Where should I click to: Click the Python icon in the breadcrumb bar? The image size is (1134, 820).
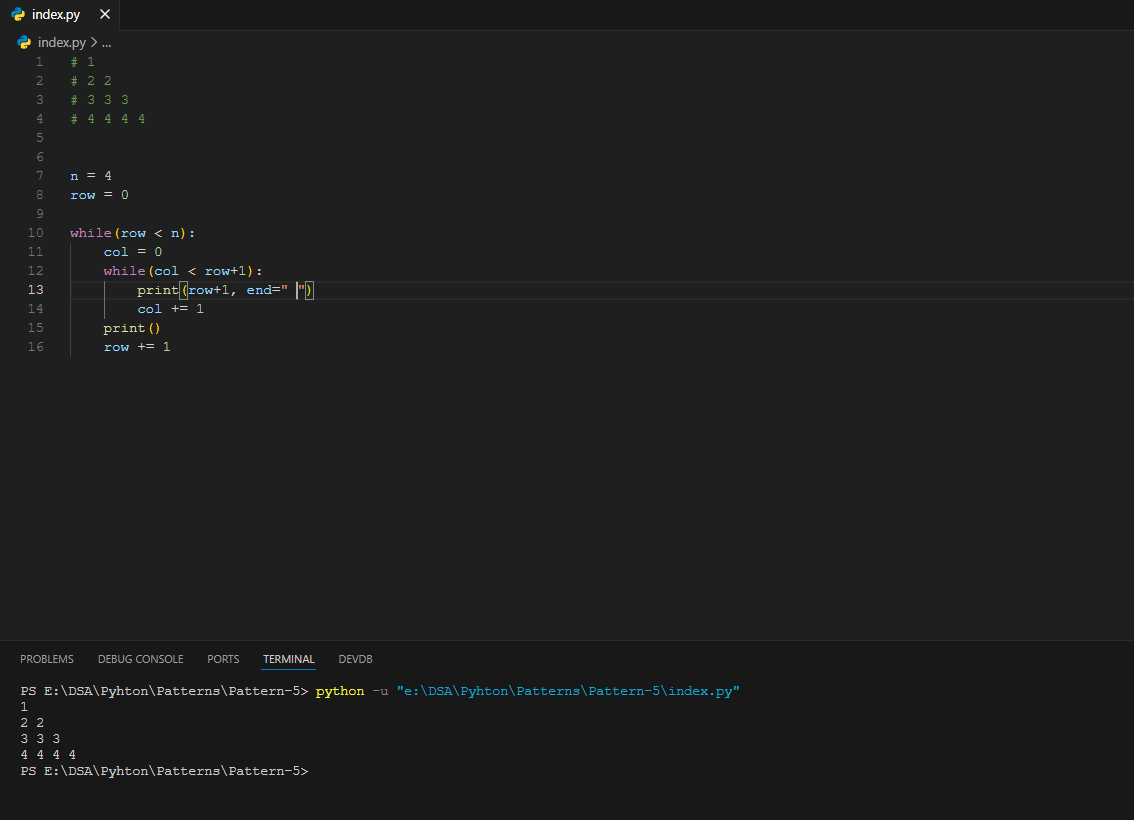24,43
